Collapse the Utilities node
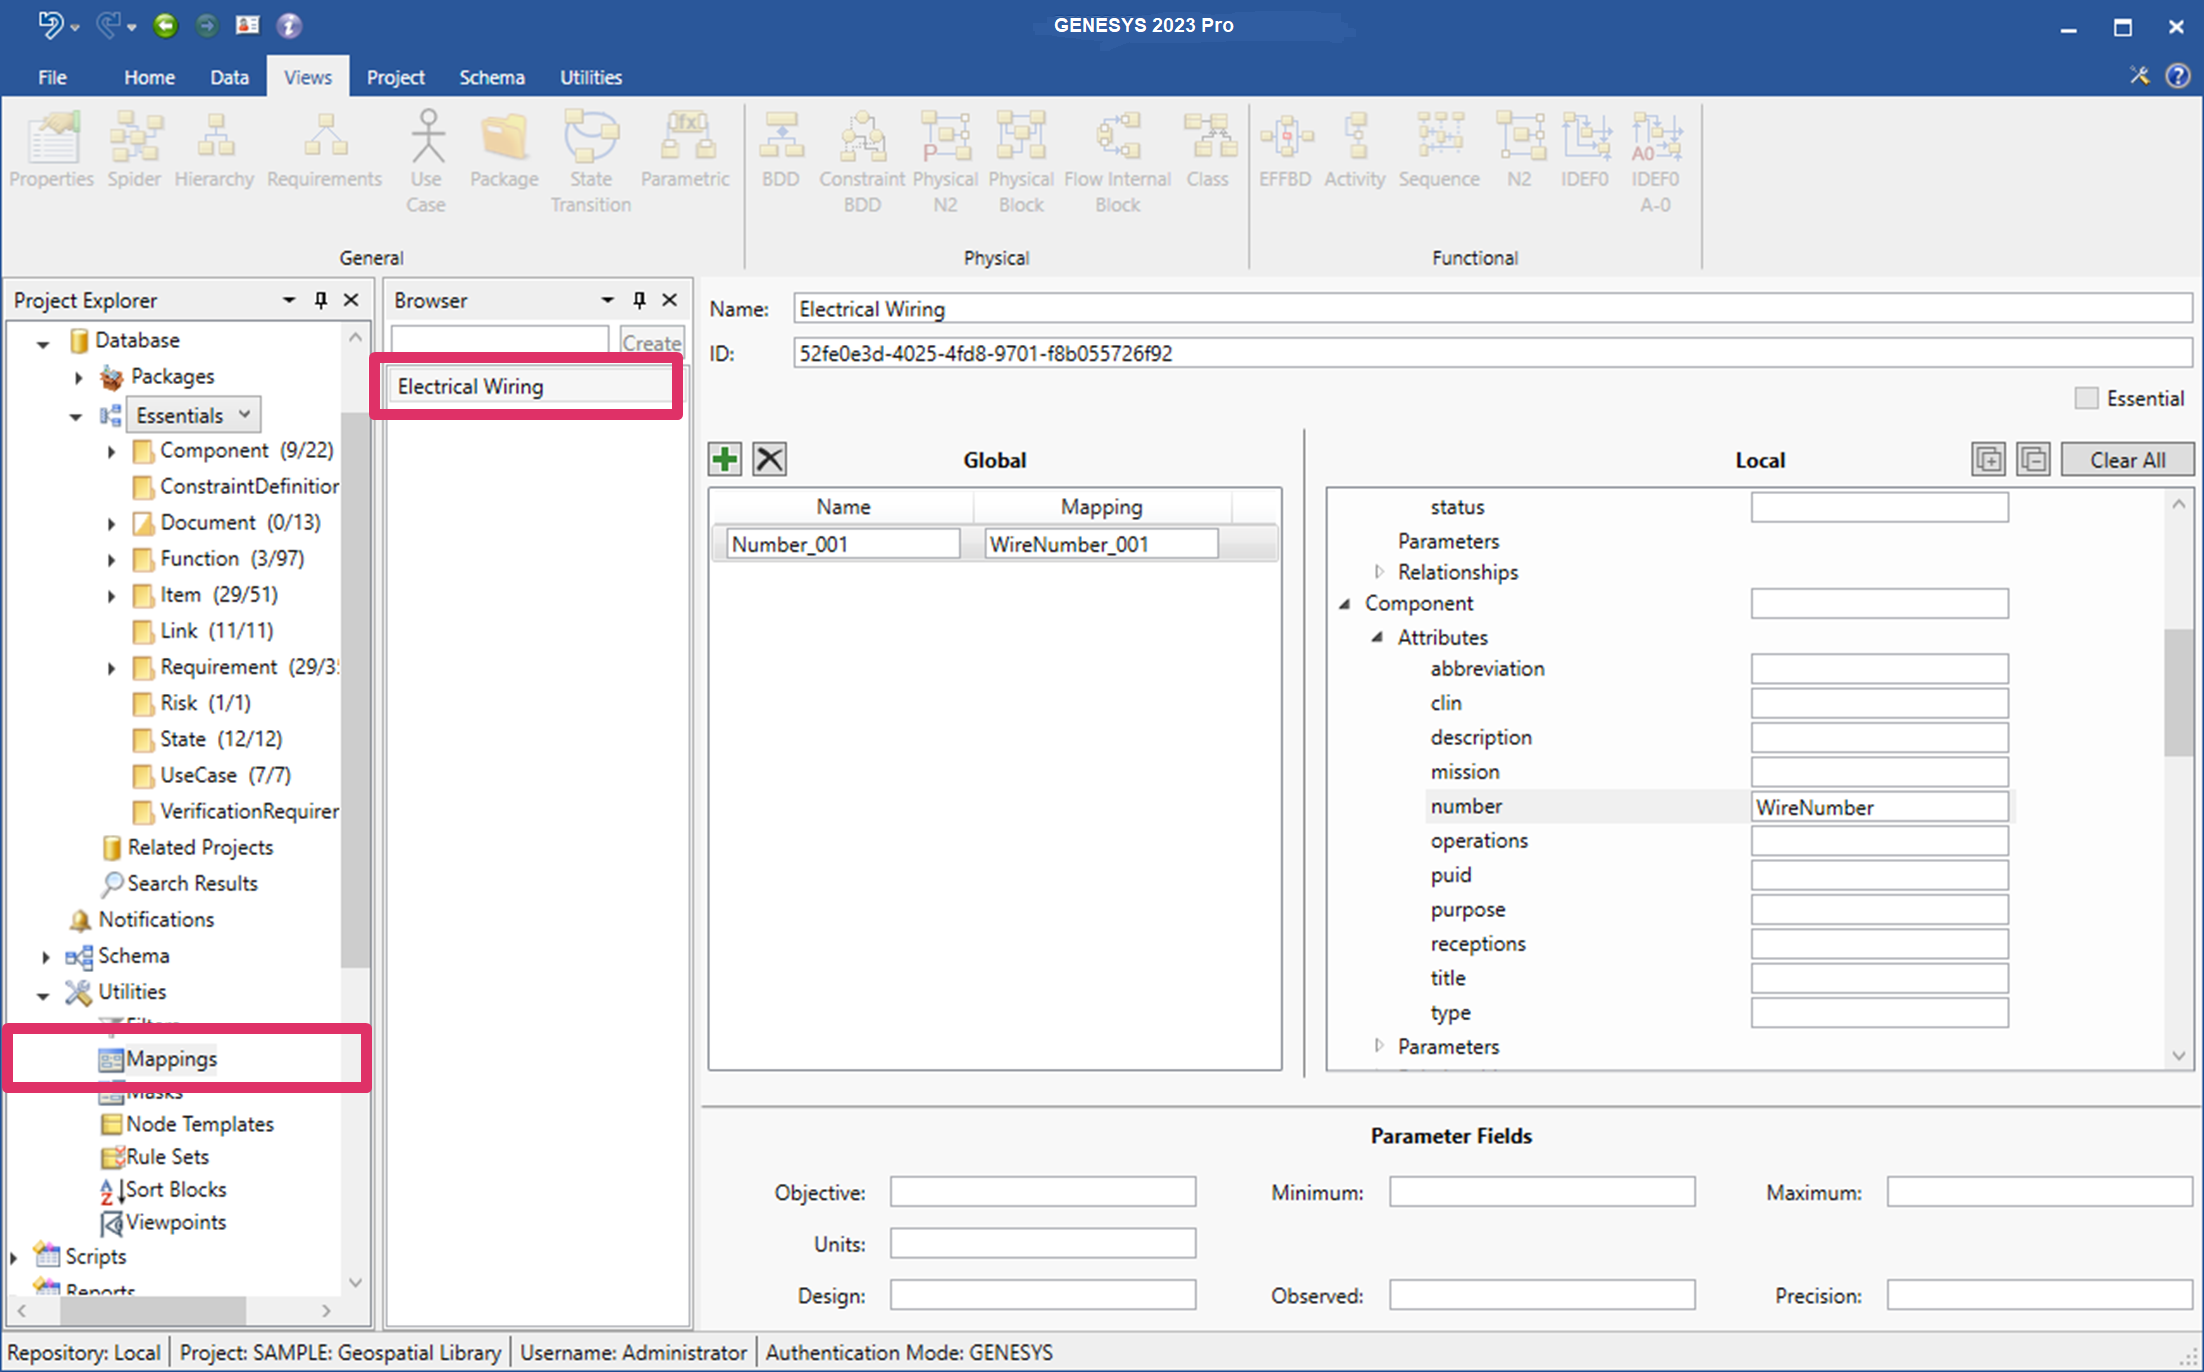Screen dimensions: 2204x1372 coord(43,995)
